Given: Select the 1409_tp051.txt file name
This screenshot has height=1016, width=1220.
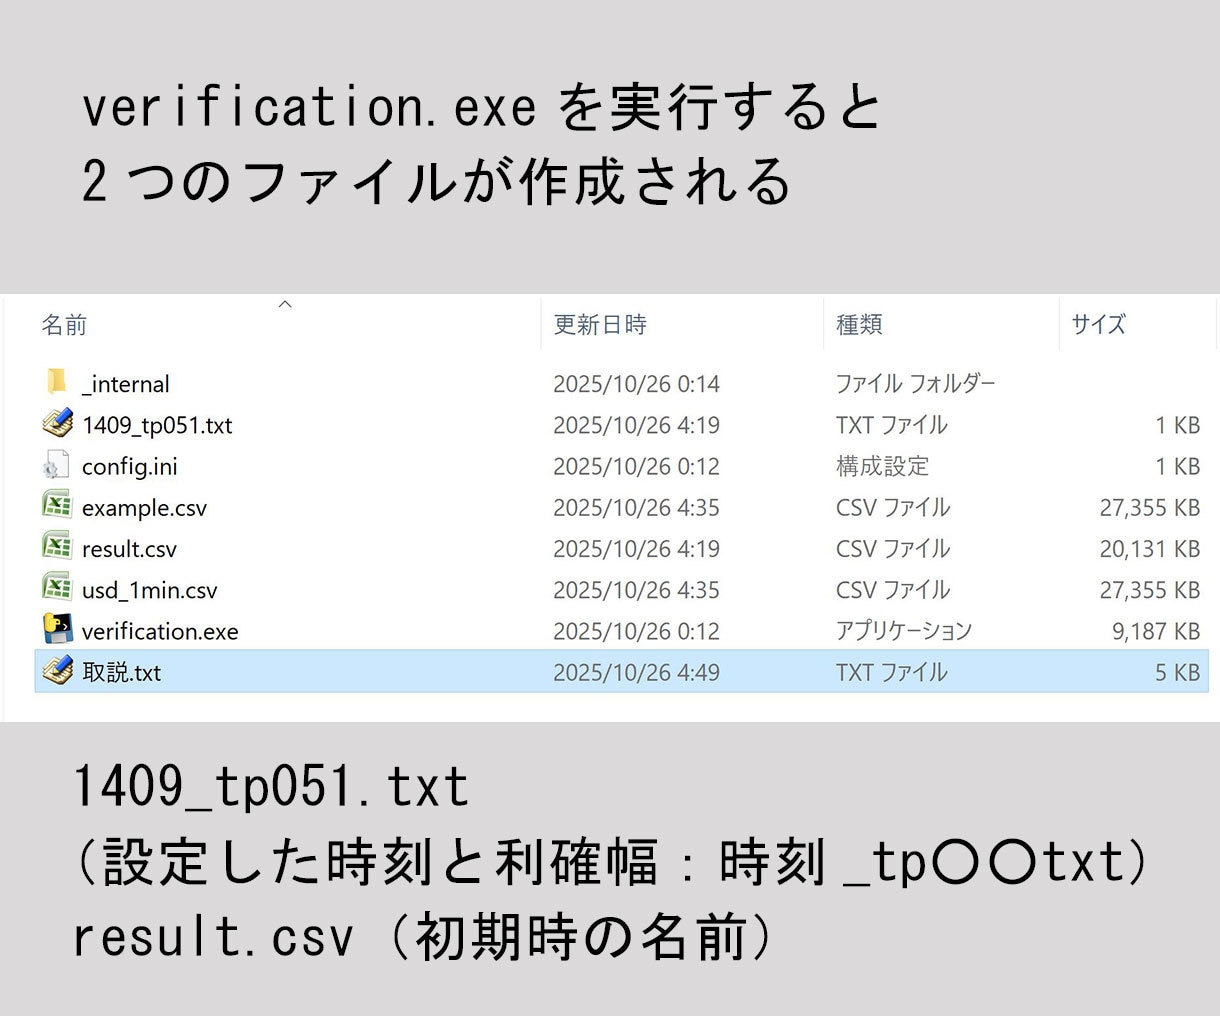Looking at the screenshot, I should 157,425.
